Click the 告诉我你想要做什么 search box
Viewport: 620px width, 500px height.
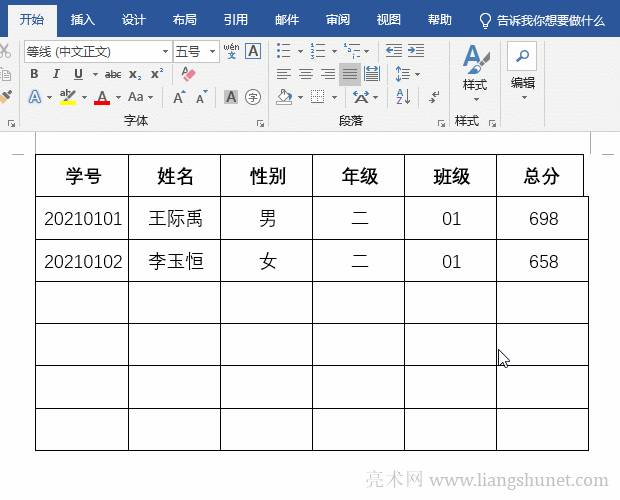[542, 20]
